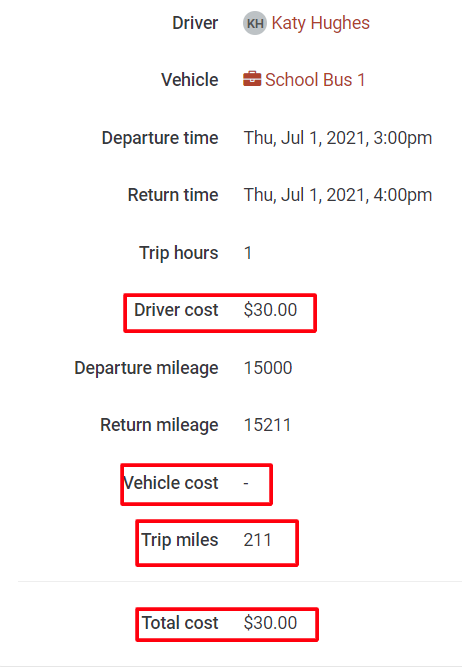The image size is (462, 669).
Task: Select return time Thu, Jul 1, 2021, 4:00pm
Action: click(337, 195)
